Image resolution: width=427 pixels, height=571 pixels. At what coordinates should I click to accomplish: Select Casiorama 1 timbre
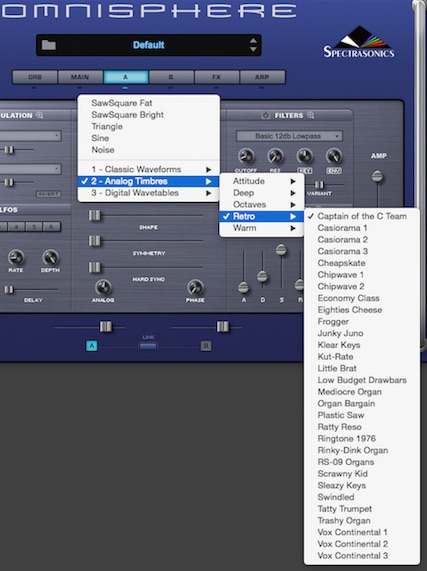tap(362, 228)
